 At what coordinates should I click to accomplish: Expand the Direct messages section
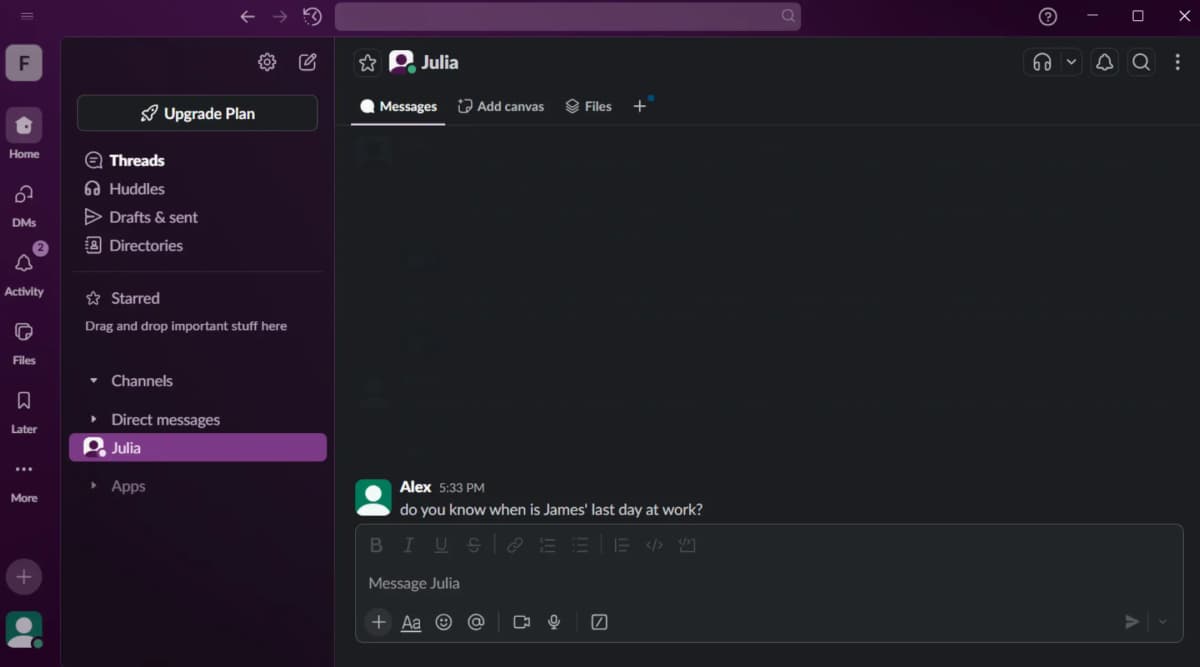tap(94, 420)
